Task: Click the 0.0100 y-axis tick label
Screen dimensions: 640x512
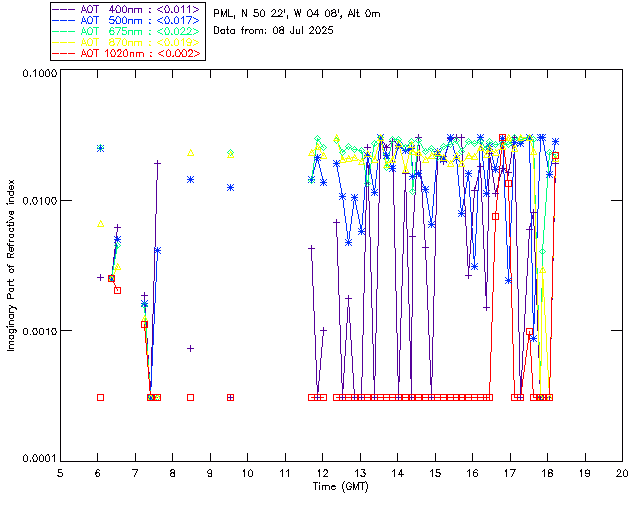Action: pos(37,202)
